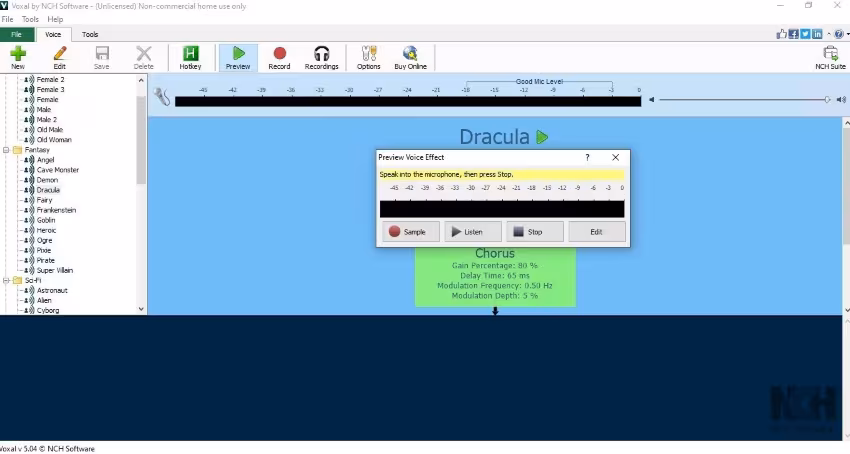Select Angel voice
Viewport: 850px width, 454px height.
pyautogui.click(x=46, y=160)
